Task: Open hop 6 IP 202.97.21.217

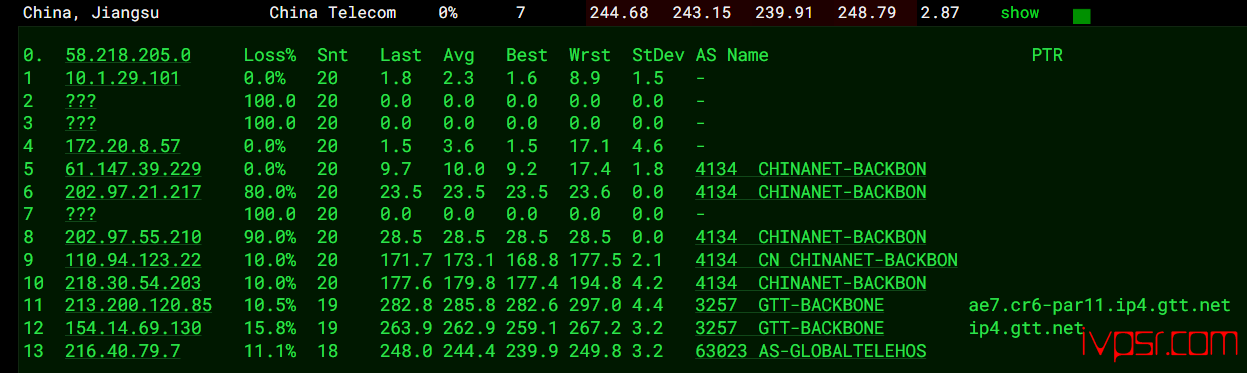Action: [133, 192]
